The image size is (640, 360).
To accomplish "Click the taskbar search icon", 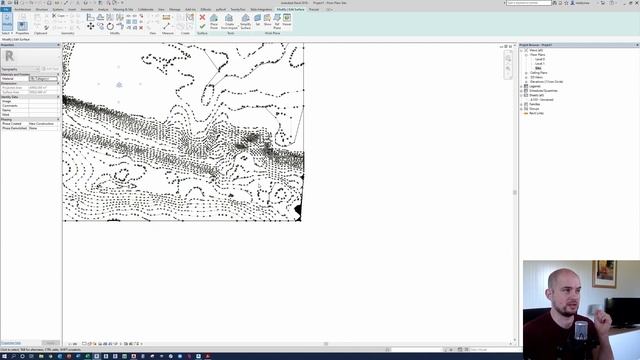I will [x=13, y=356].
